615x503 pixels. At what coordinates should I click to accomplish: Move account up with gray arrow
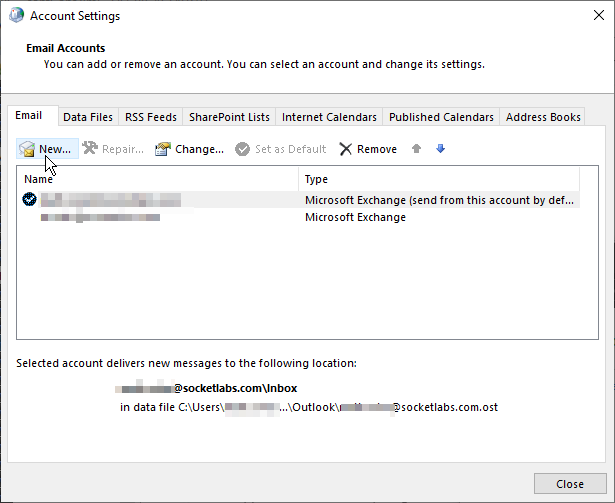tap(417, 148)
